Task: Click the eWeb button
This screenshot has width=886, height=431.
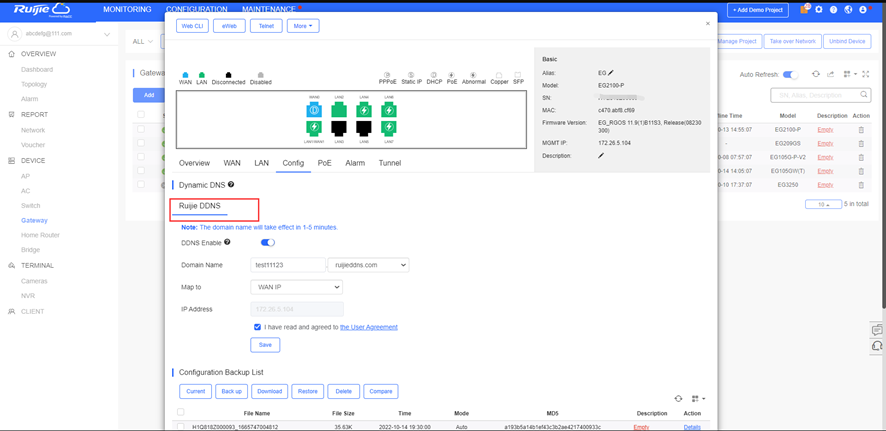Action: pos(229,26)
